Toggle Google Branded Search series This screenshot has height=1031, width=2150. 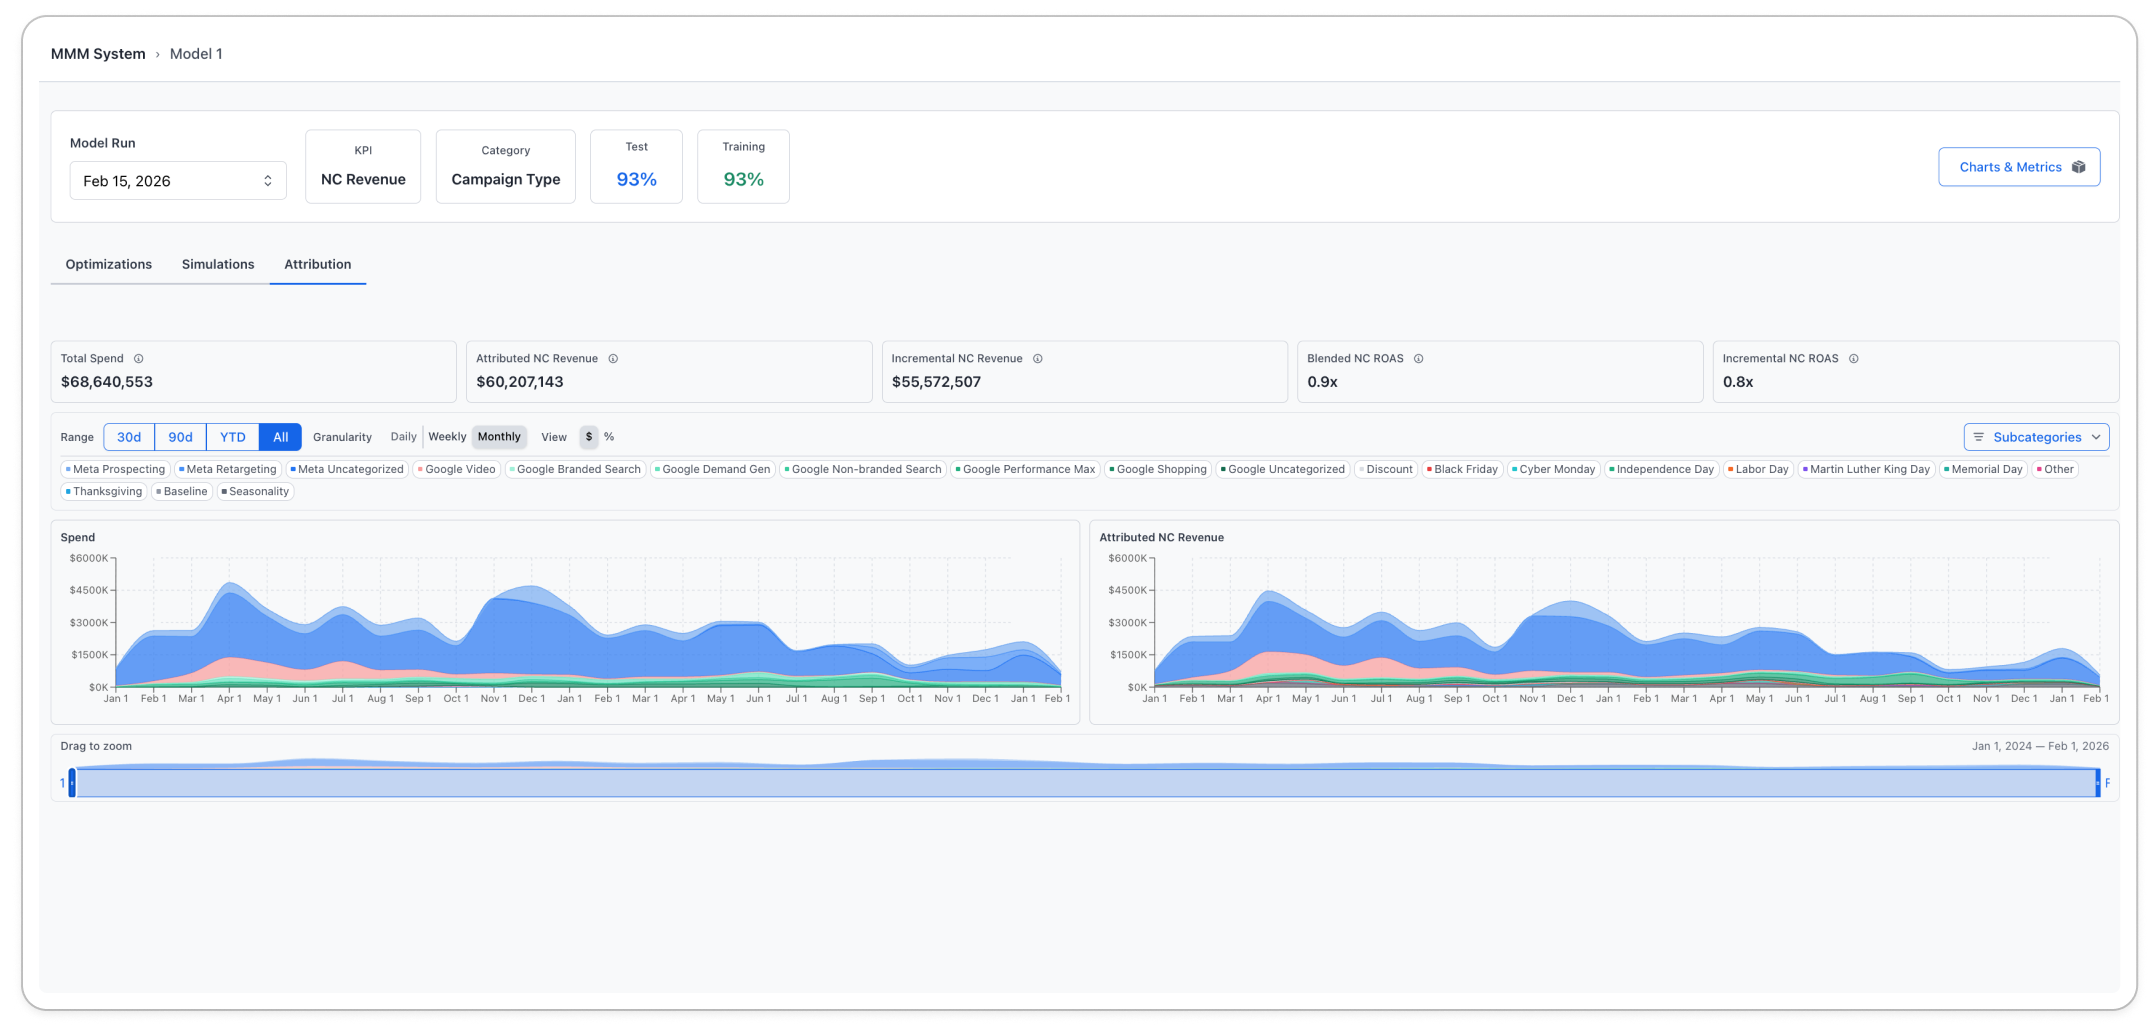575,469
